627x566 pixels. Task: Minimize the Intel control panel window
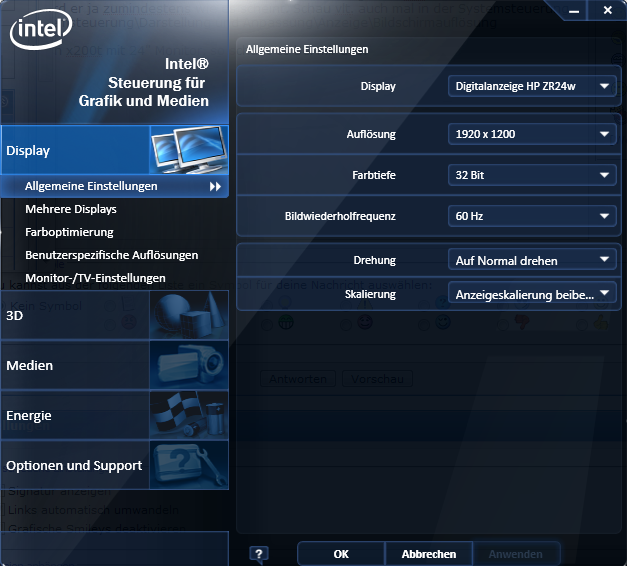(574, 11)
